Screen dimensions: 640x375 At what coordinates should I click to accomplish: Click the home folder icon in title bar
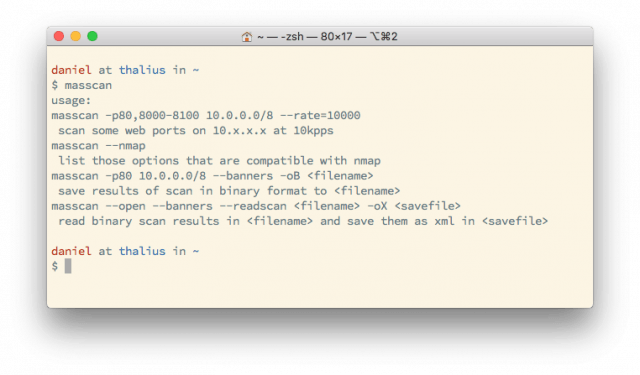pyautogui.click(x=247, y=37)
